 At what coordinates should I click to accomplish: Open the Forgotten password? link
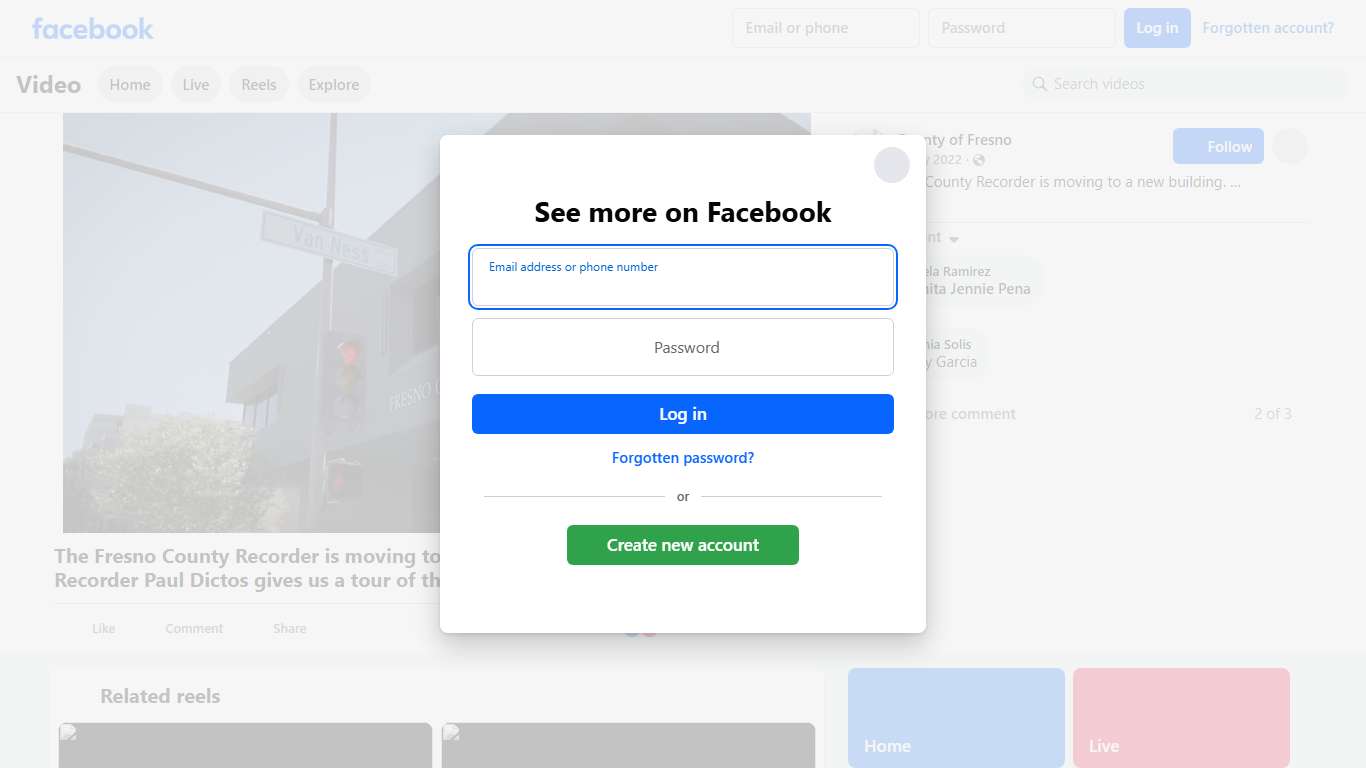click(683, 458)
